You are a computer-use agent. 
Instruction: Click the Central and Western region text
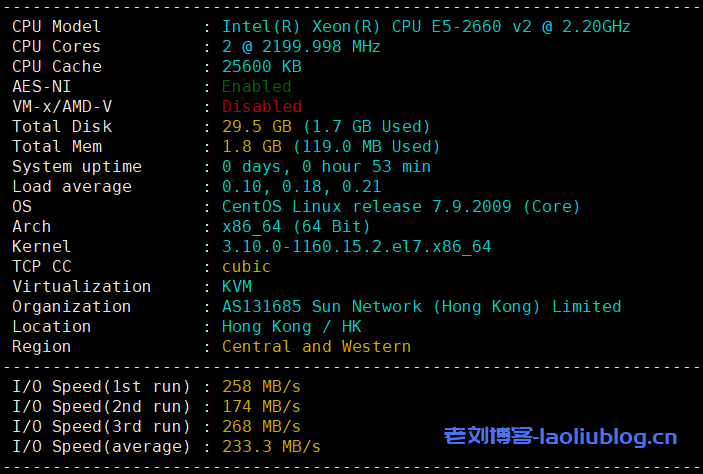[x=316, y=347]
